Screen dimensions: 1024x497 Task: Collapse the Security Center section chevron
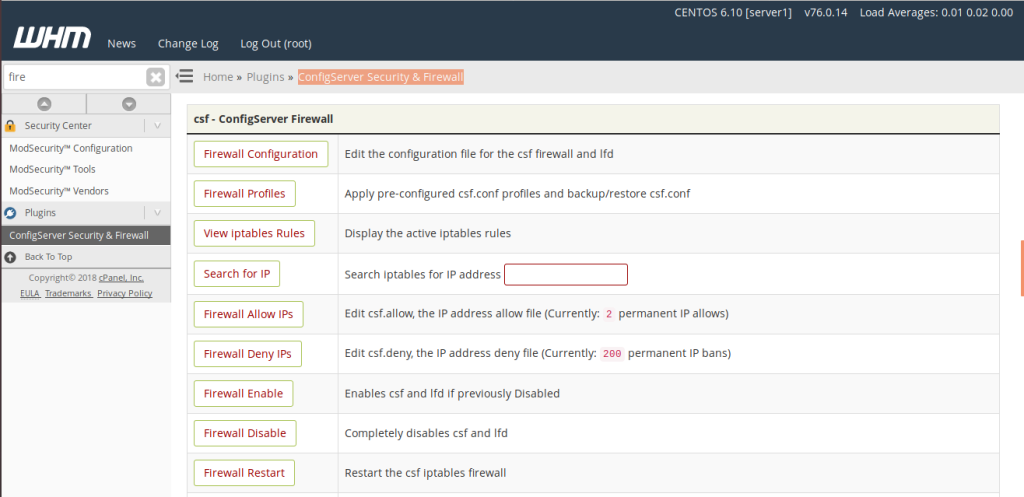click(x=157, y=125)
